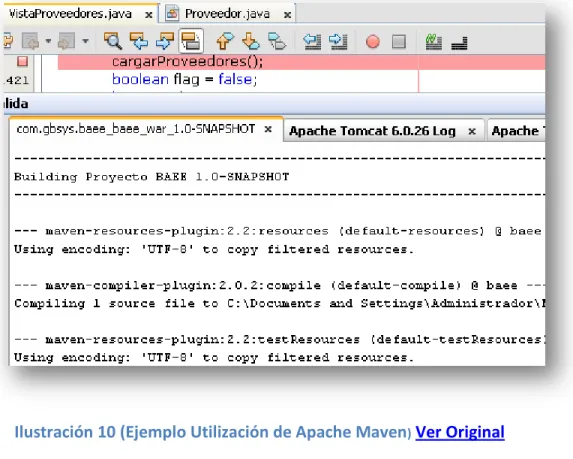
Task: Click the Ilustración 10 caption text
Action: 213,432
